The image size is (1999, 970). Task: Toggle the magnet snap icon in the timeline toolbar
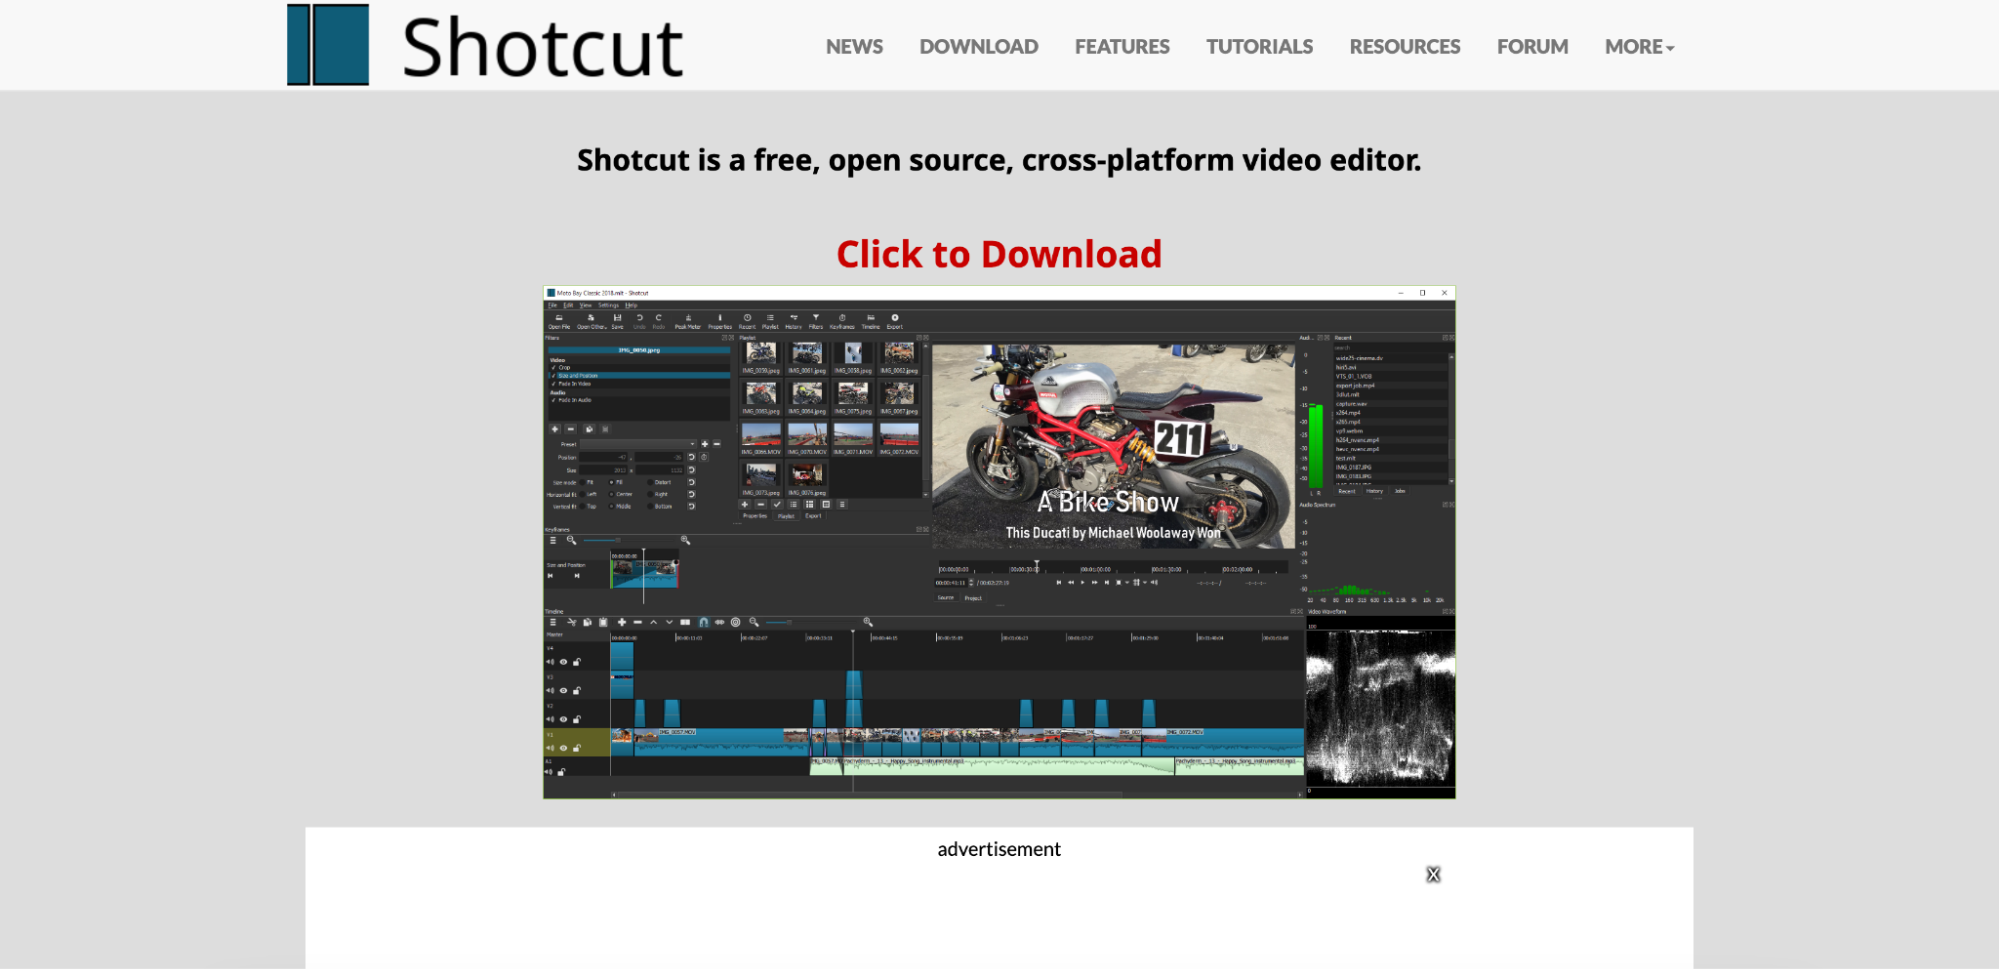pos(704,622)
